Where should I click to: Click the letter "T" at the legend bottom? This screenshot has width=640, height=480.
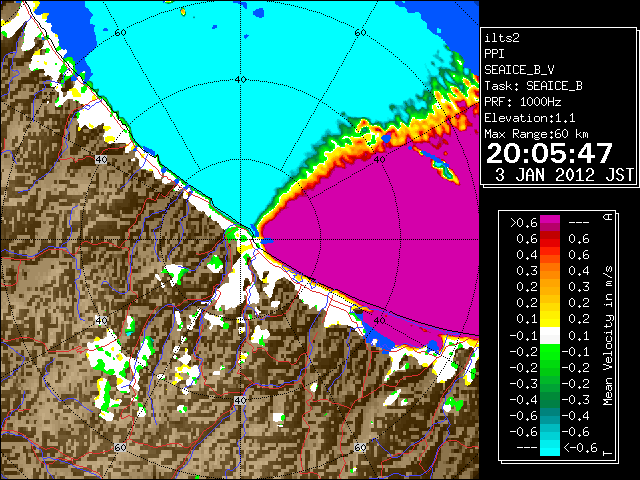click(x=608, y=453)
